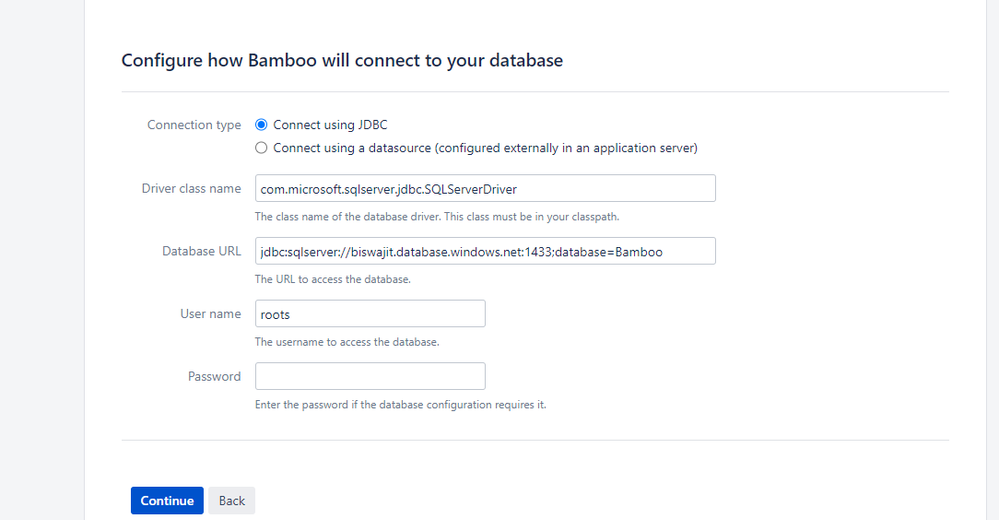The image size is (999, 520).
Task: Focus the empty Password field
Action: [370, 376]
